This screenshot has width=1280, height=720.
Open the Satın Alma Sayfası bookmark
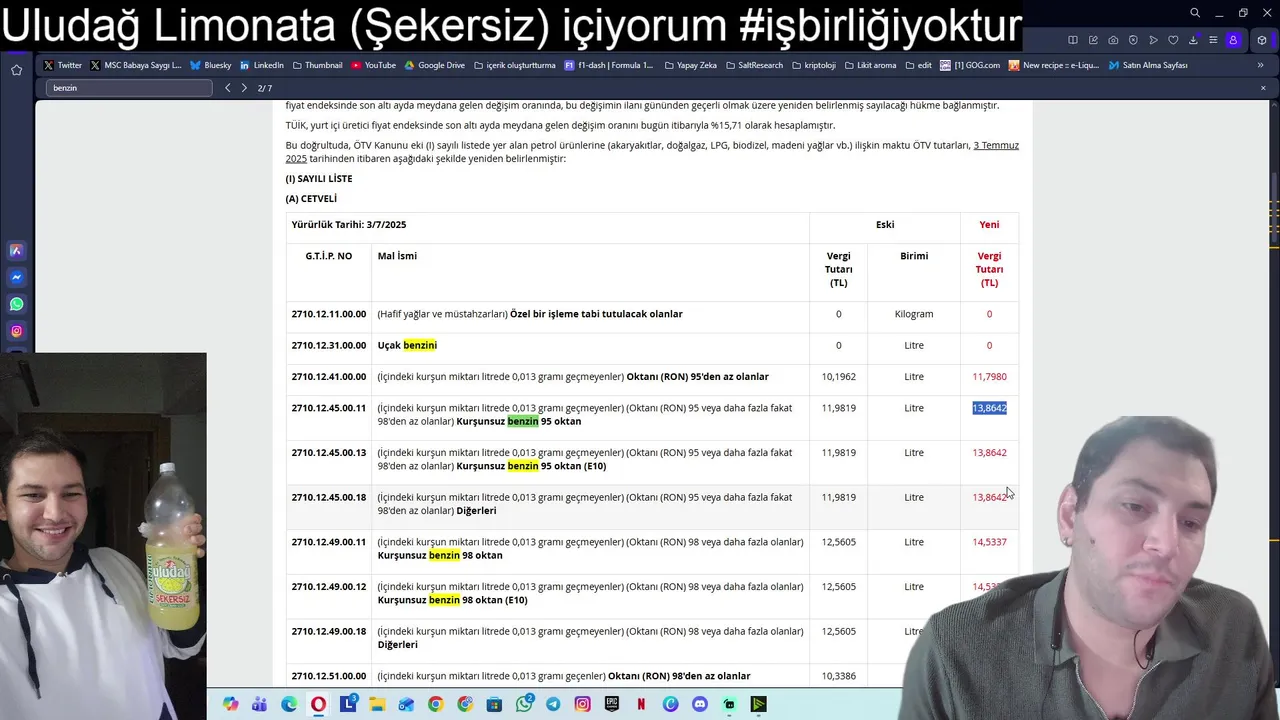(x=1148, y=65)
